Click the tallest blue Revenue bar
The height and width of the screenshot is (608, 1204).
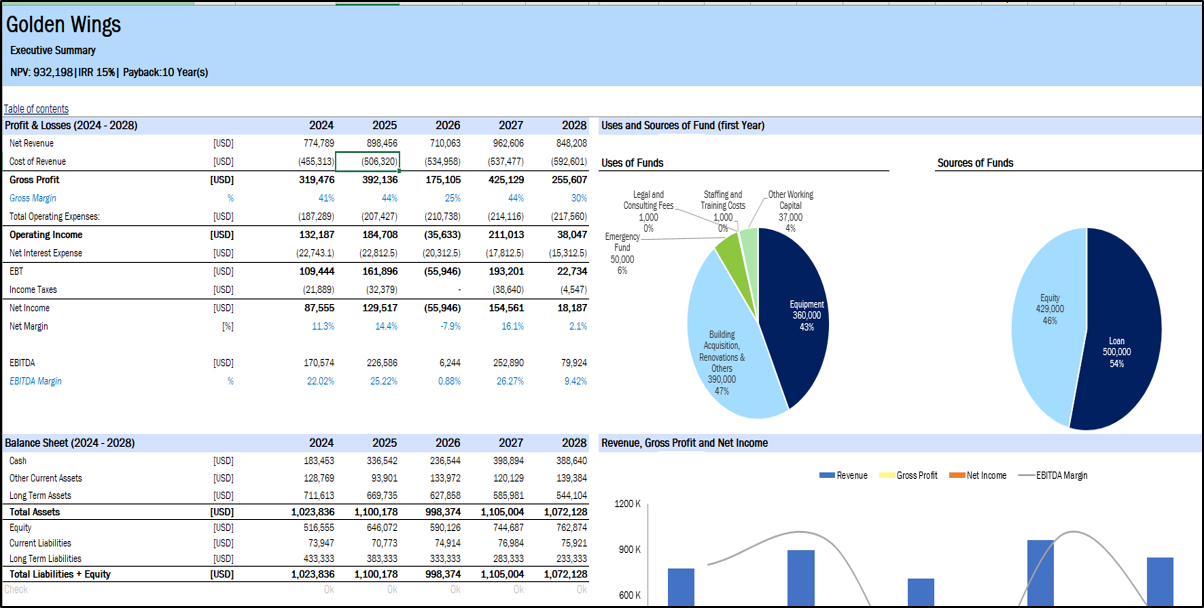pyautogui.click(x=1040, y=573)
